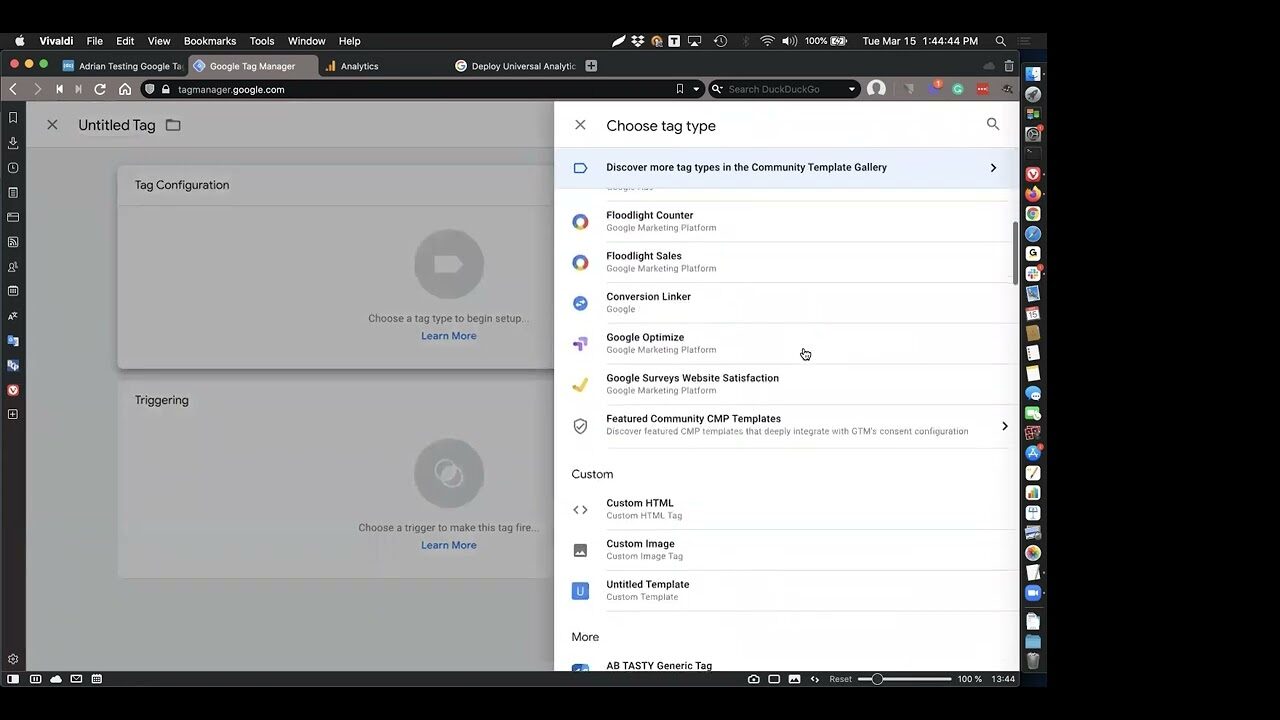Click Floodlight Sales ring icon

tap(580, 263)
